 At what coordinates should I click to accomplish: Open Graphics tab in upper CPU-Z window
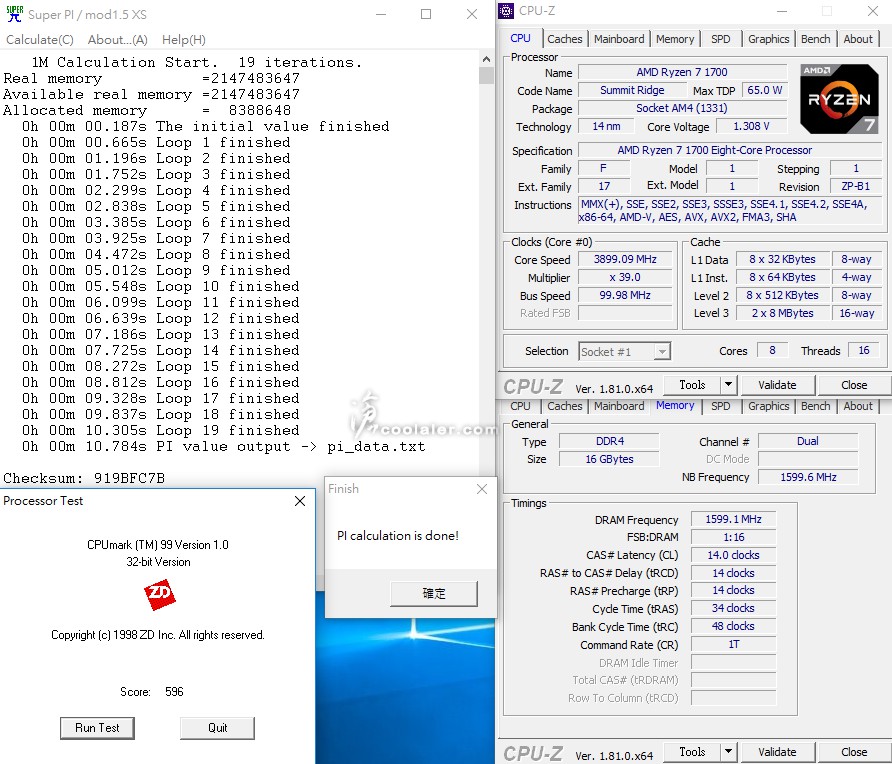click(769, 39)
